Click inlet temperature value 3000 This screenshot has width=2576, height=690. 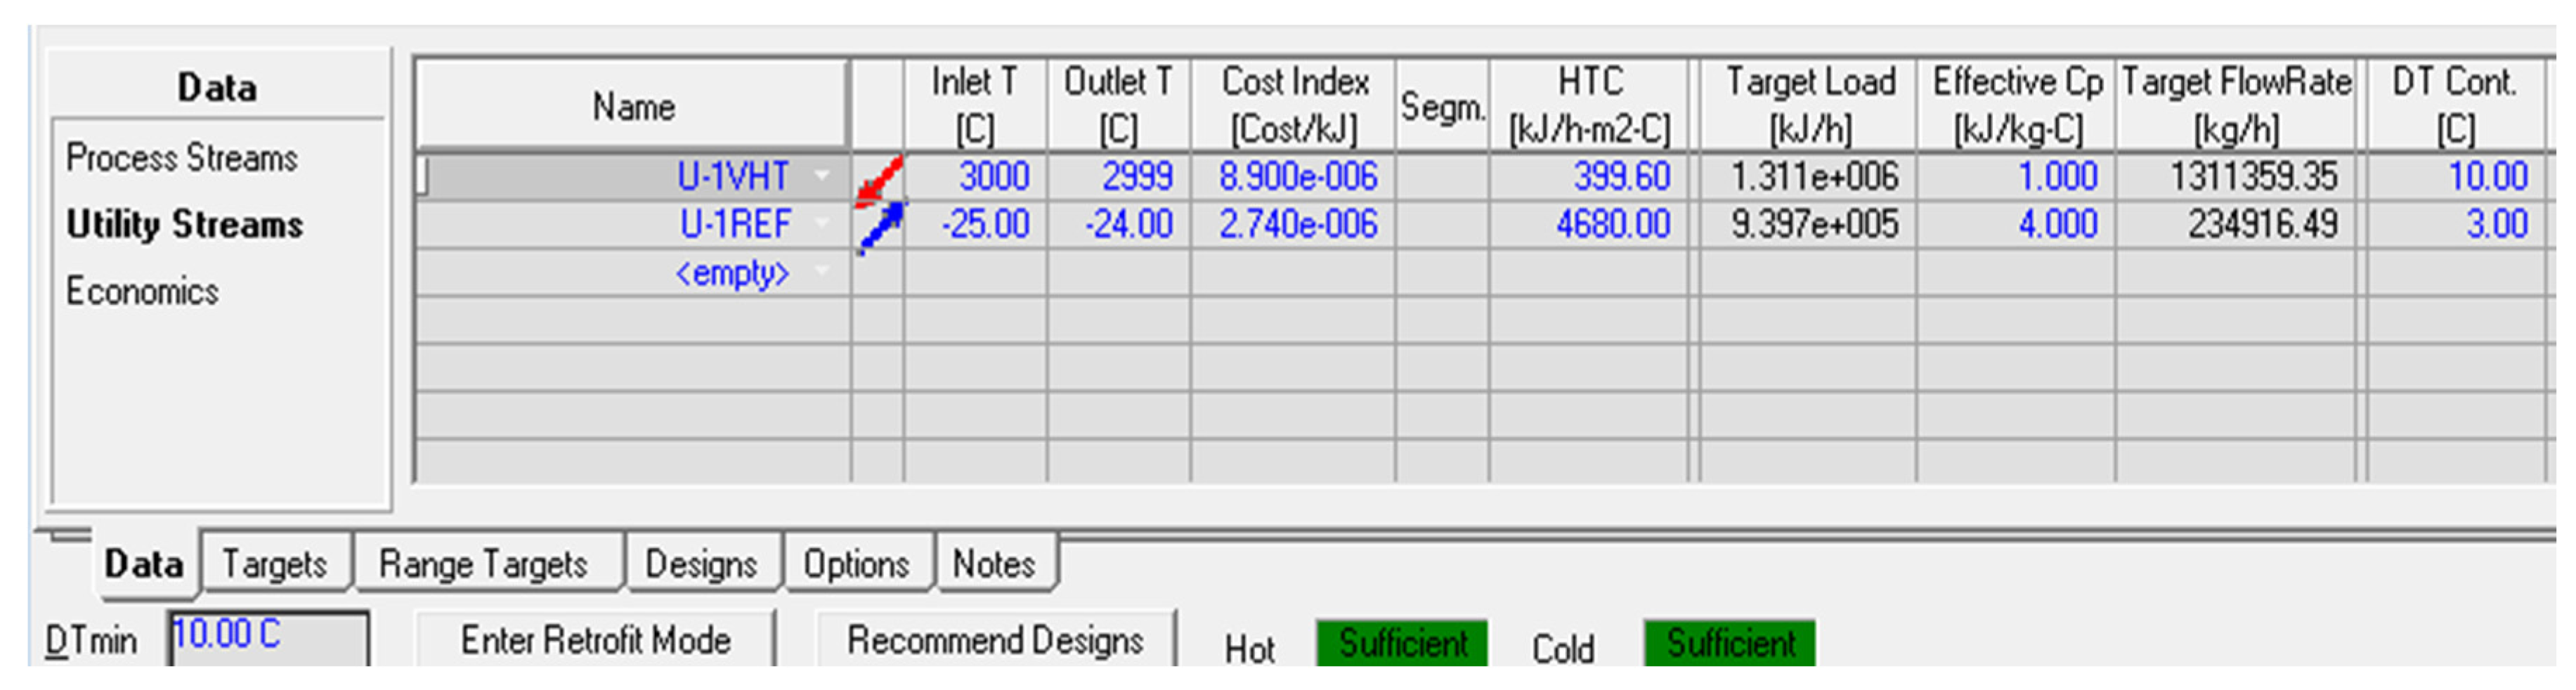pos(994,177)
